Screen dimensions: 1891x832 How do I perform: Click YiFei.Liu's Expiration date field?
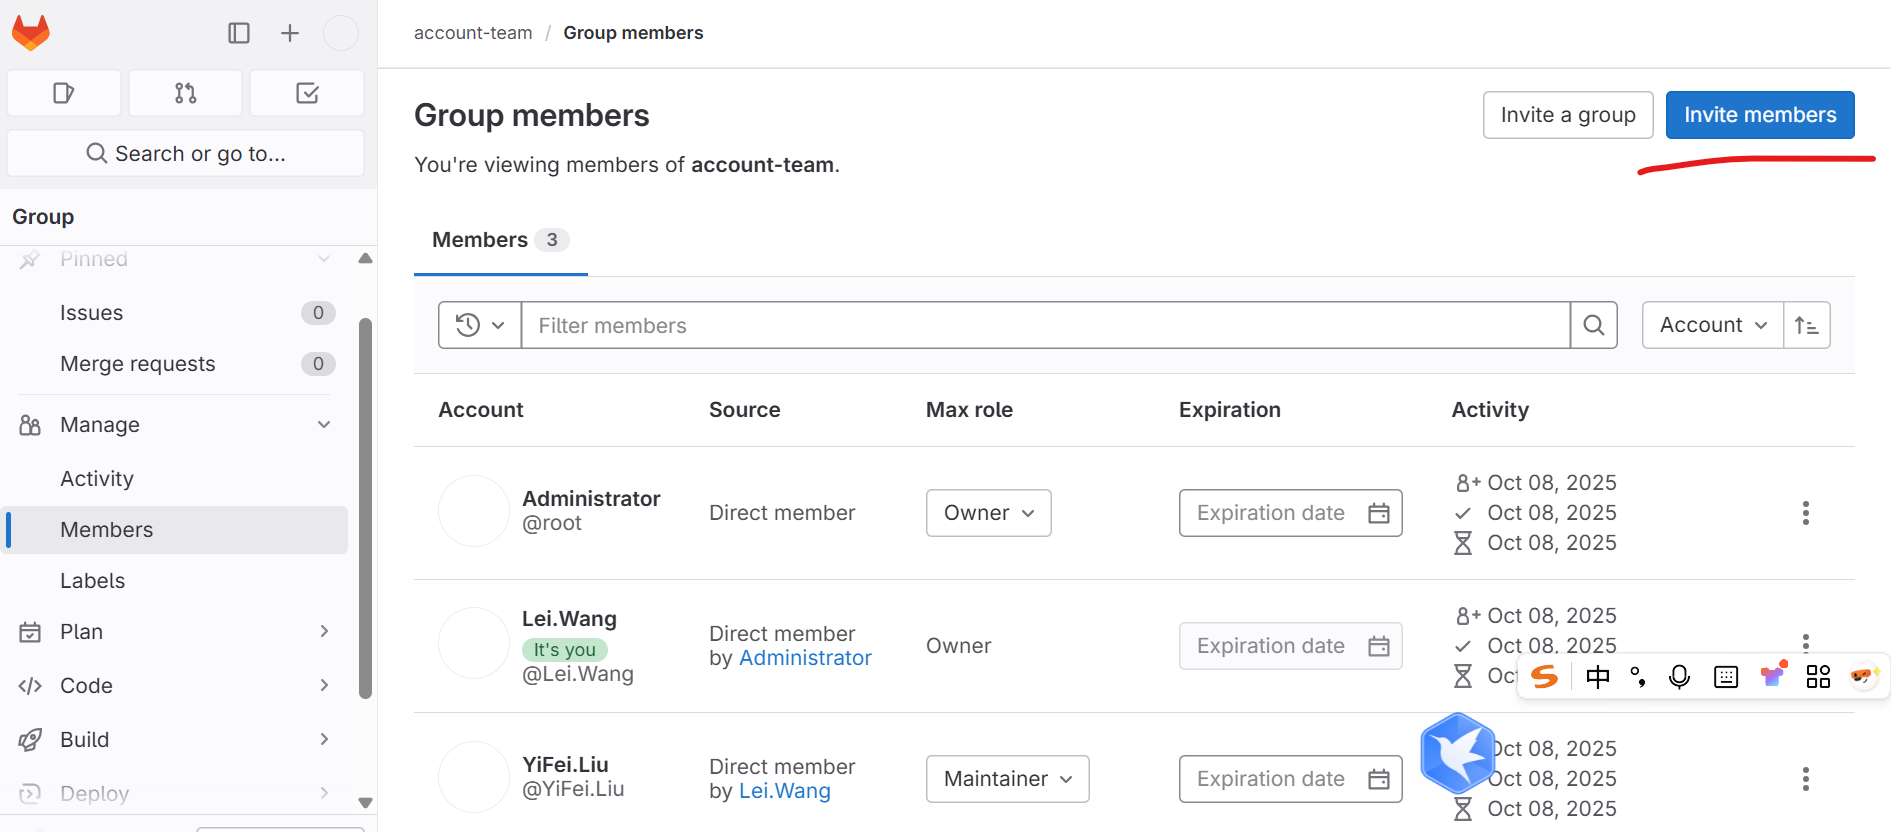1291,779
